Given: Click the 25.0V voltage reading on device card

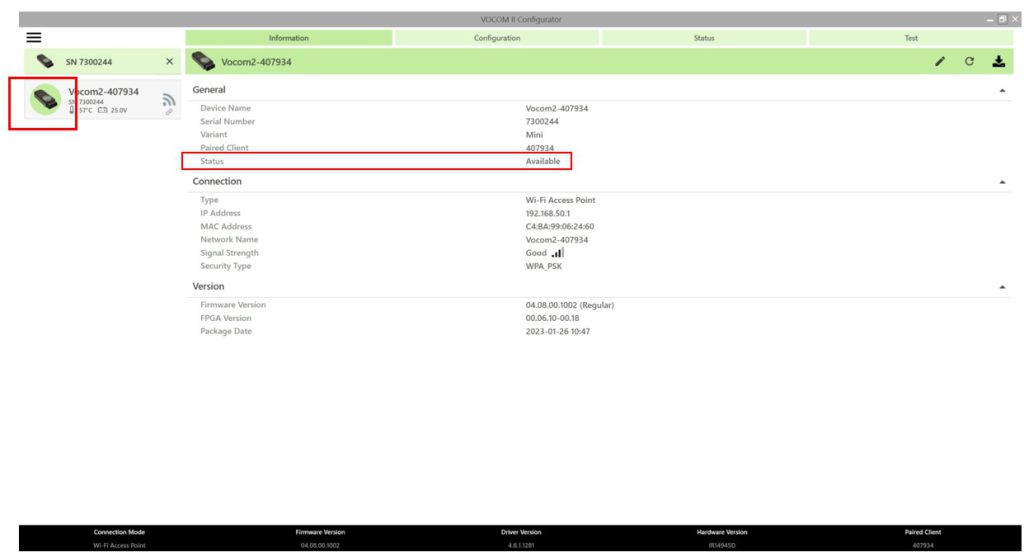Looking at the screenshot, I should (x=119, y=110).
